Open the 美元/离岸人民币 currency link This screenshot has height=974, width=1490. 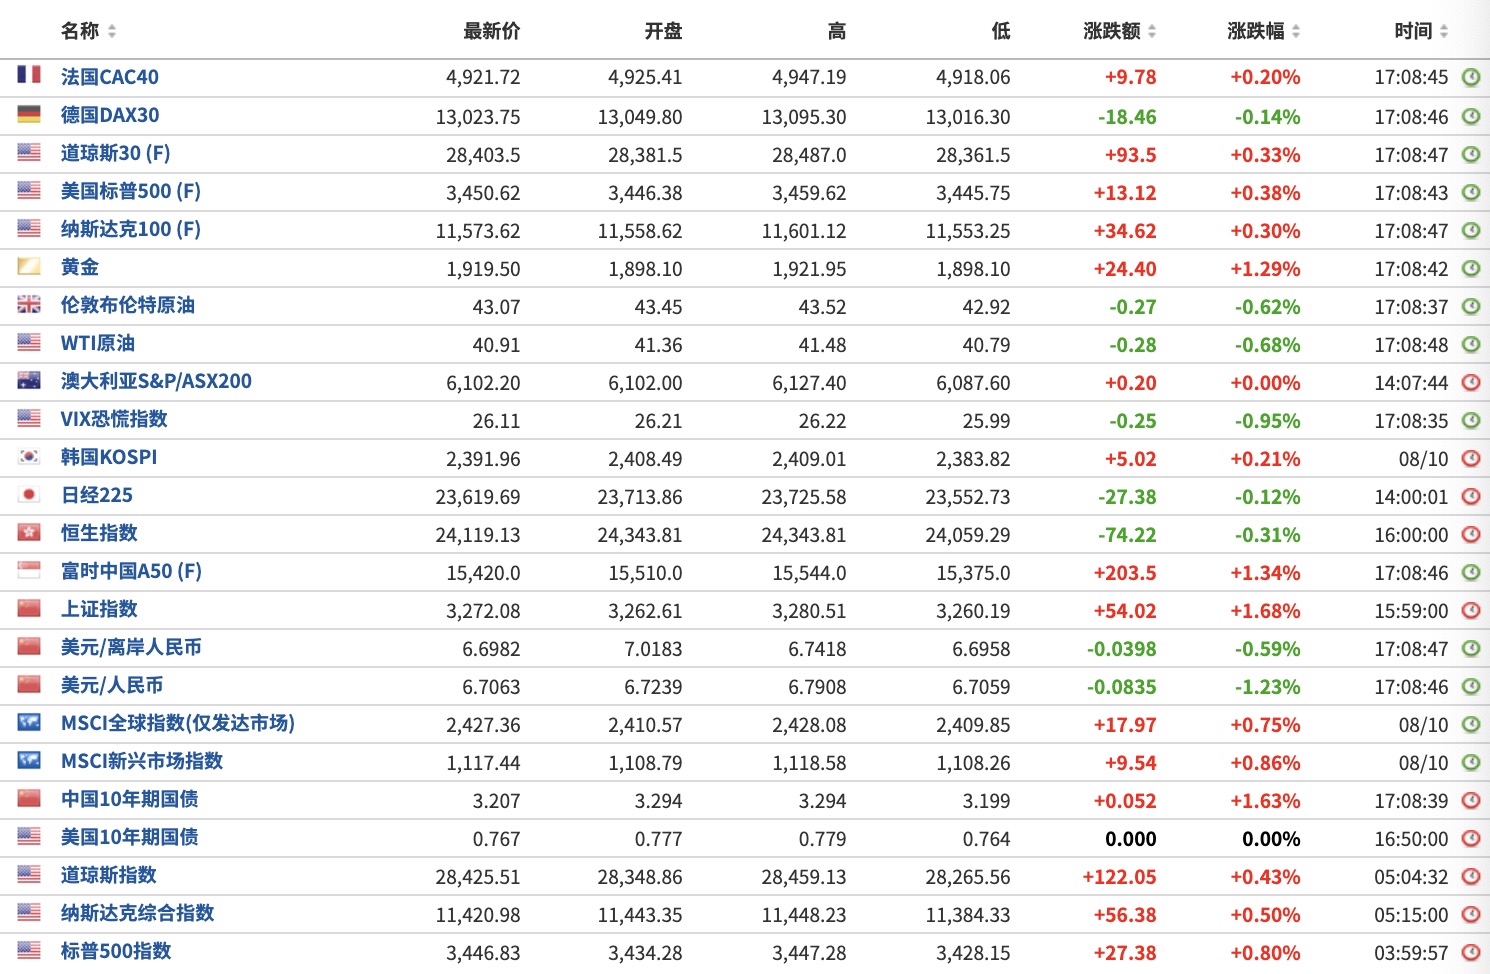130,647
